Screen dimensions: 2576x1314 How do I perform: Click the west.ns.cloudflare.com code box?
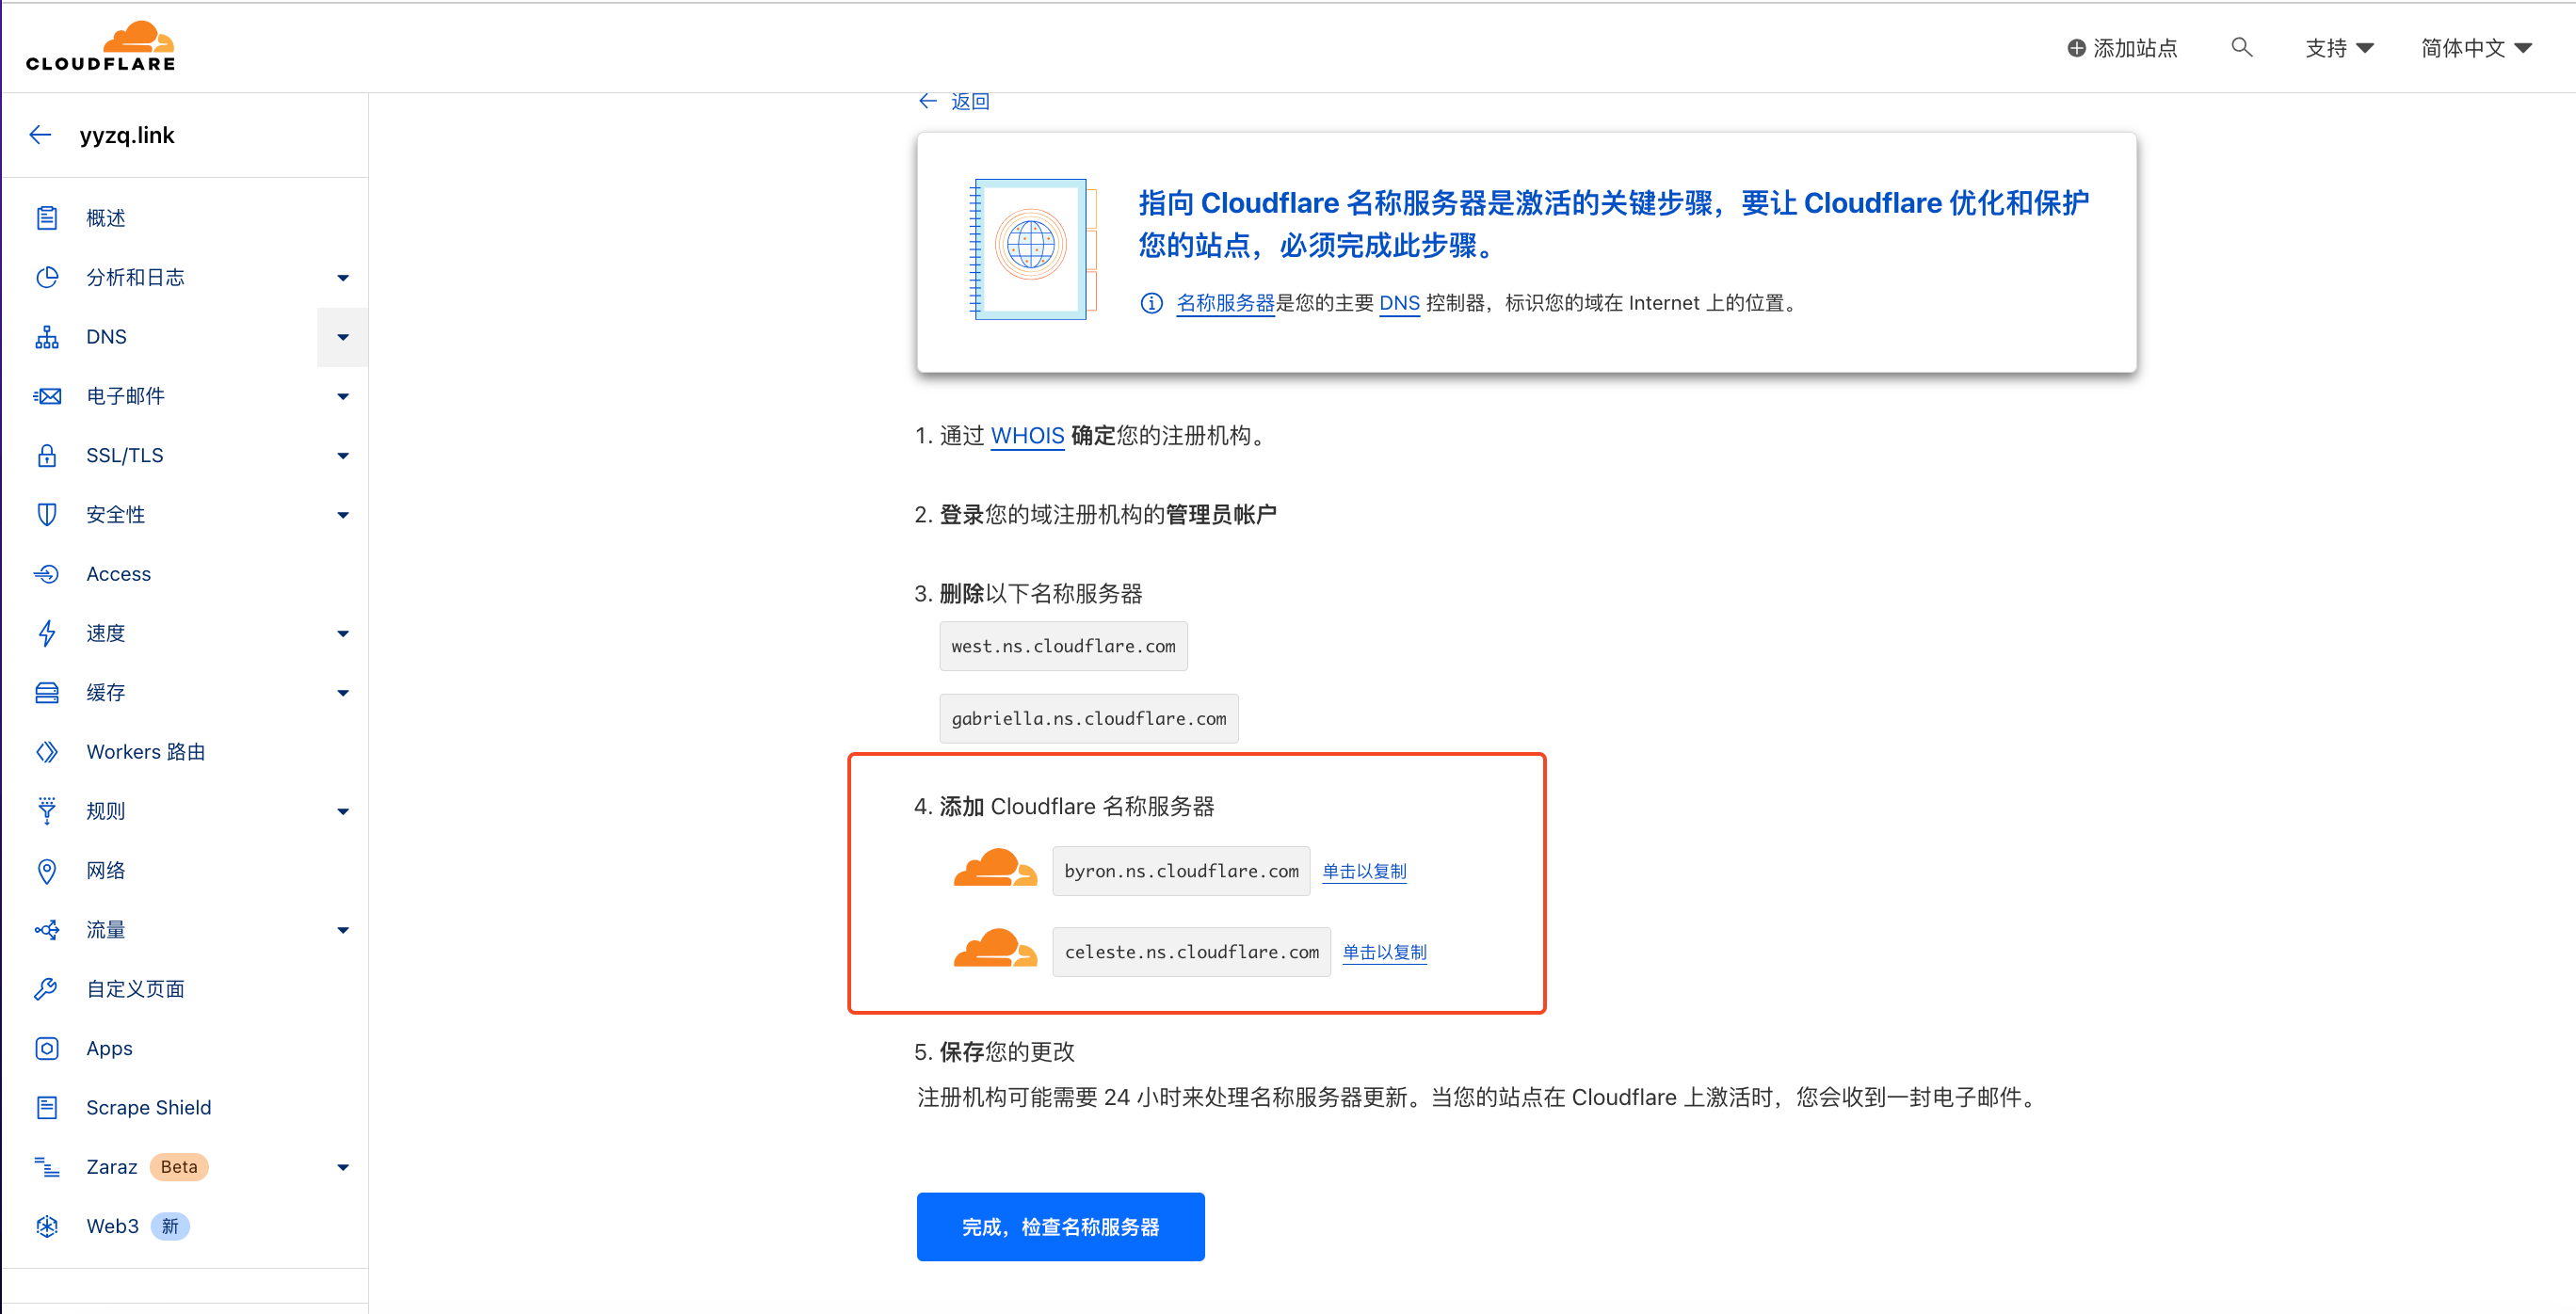[x=1063, y=646]
